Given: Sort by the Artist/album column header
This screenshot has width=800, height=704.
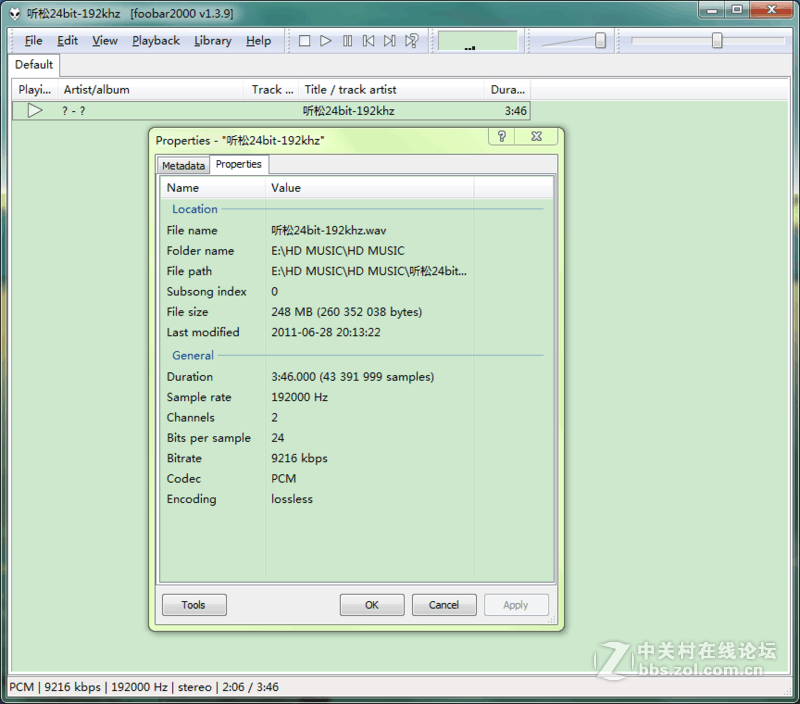Looking at the screenshot, I should click(150, 90).
